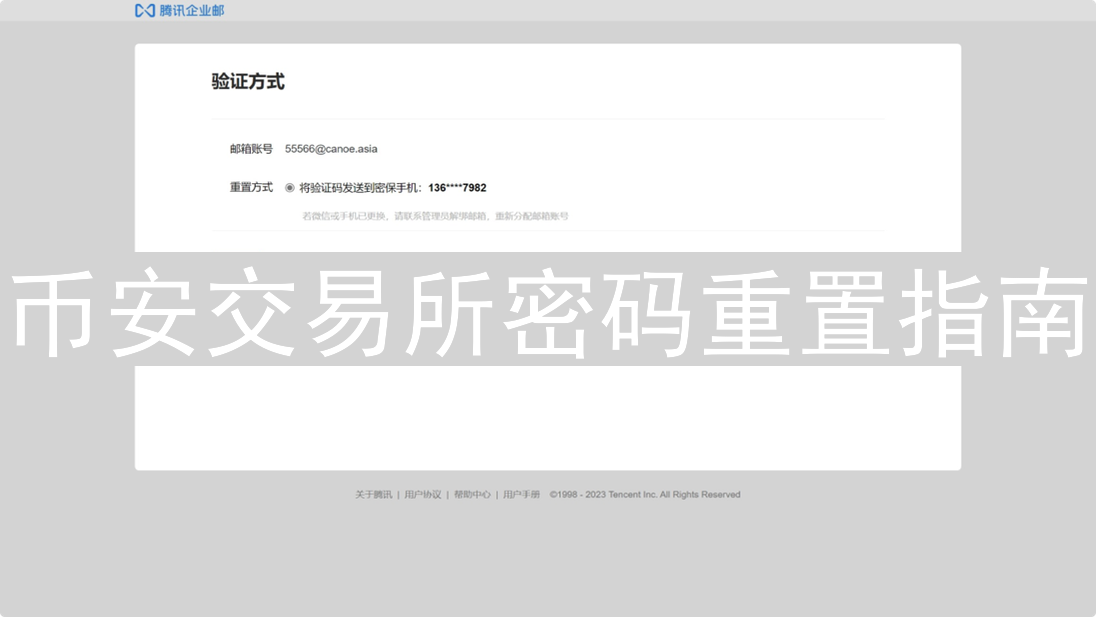This screenshot has width=1096, height=617.
Task: Click the 验证方式 heading
Action: (x=248, y=82)
